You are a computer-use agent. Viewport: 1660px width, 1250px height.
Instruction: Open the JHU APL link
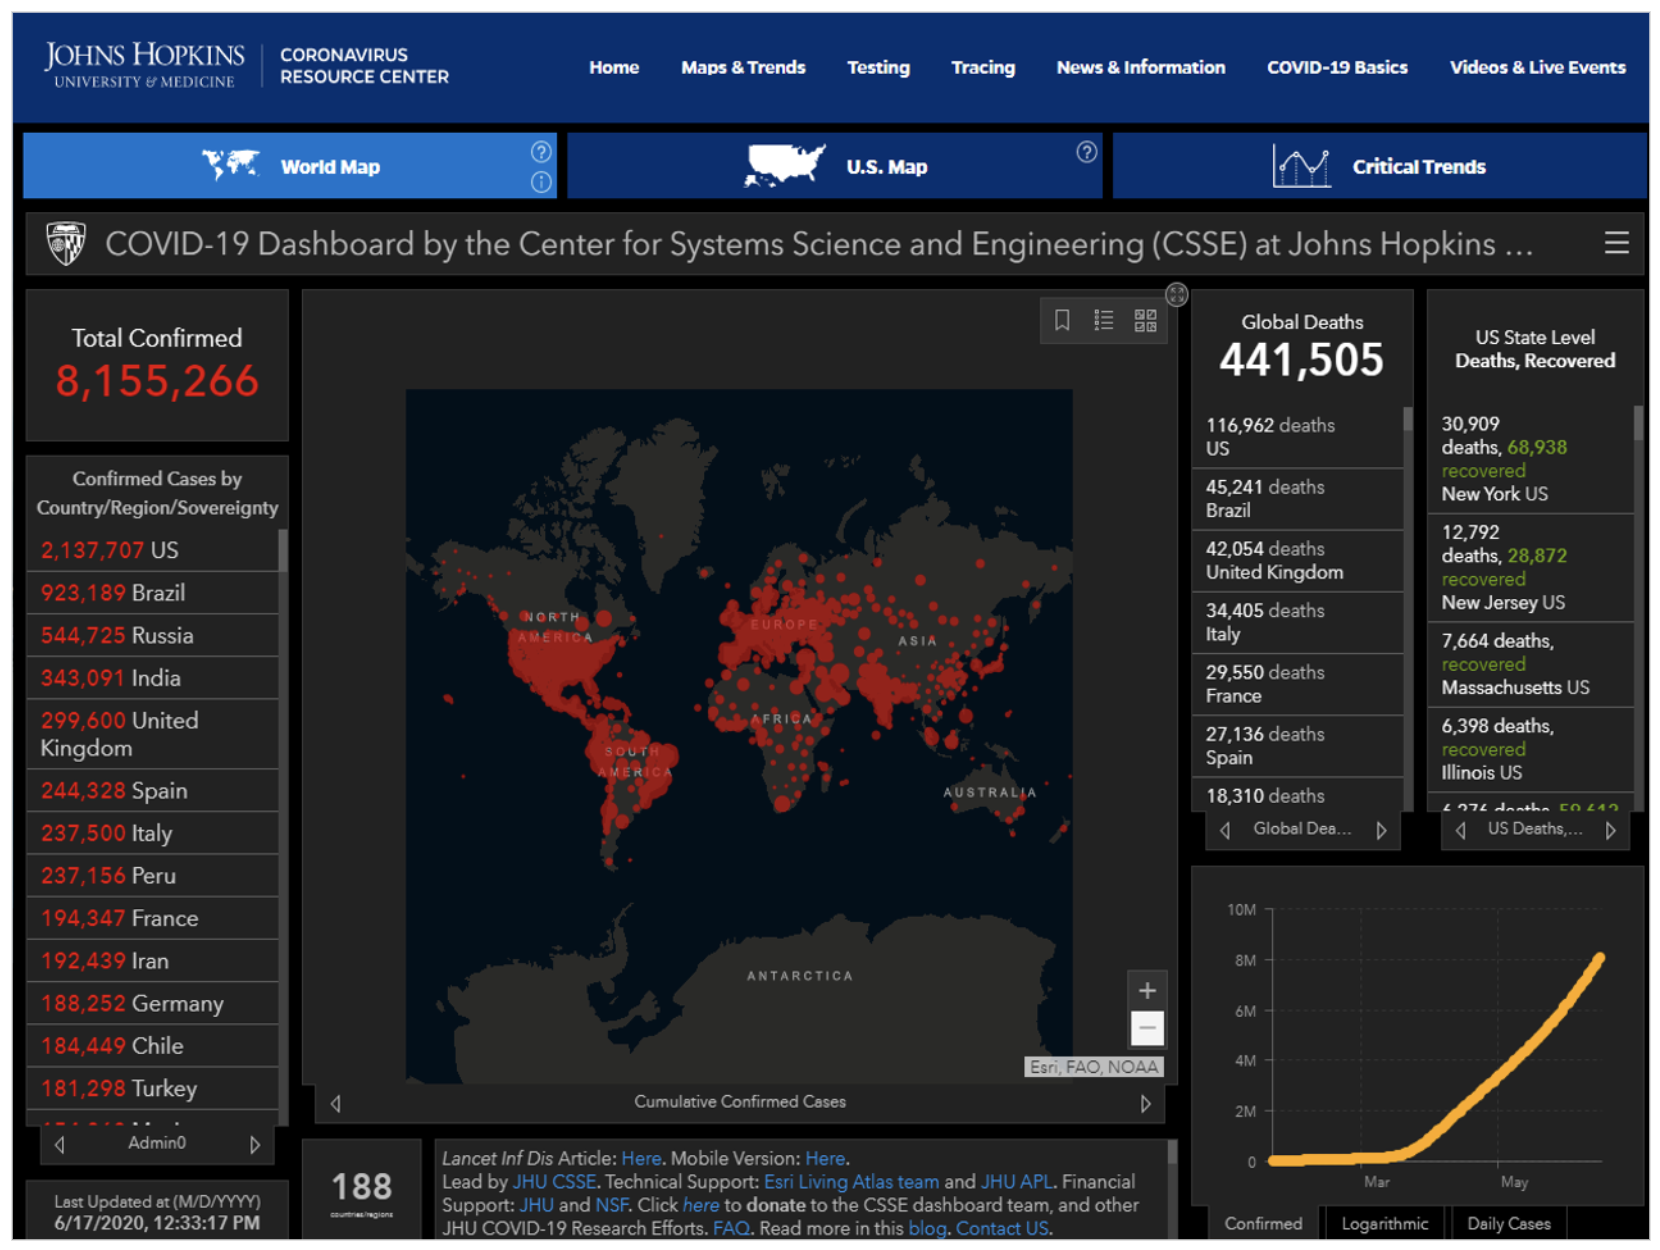[x=1016, y=1182]
